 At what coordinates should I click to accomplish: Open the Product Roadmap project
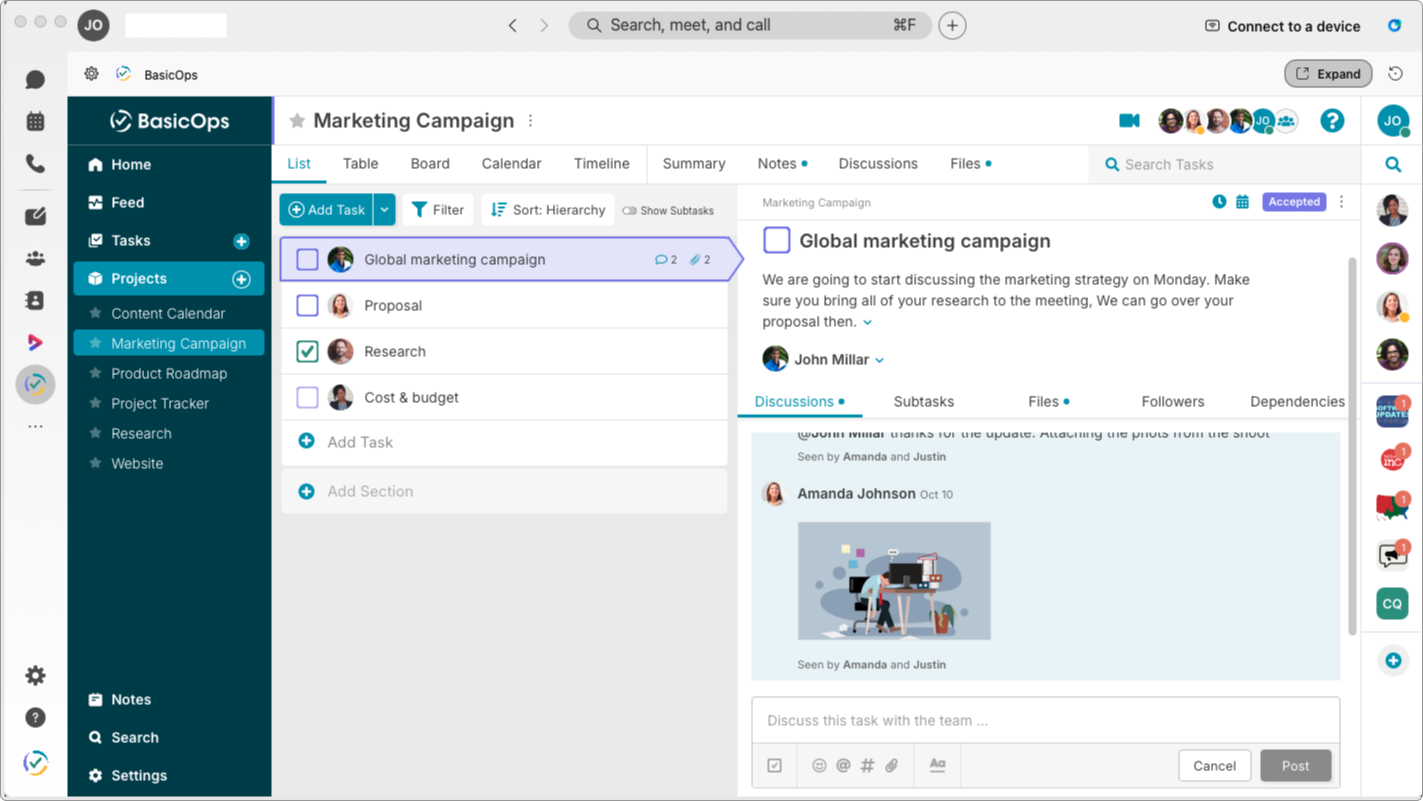coord(169,373)
